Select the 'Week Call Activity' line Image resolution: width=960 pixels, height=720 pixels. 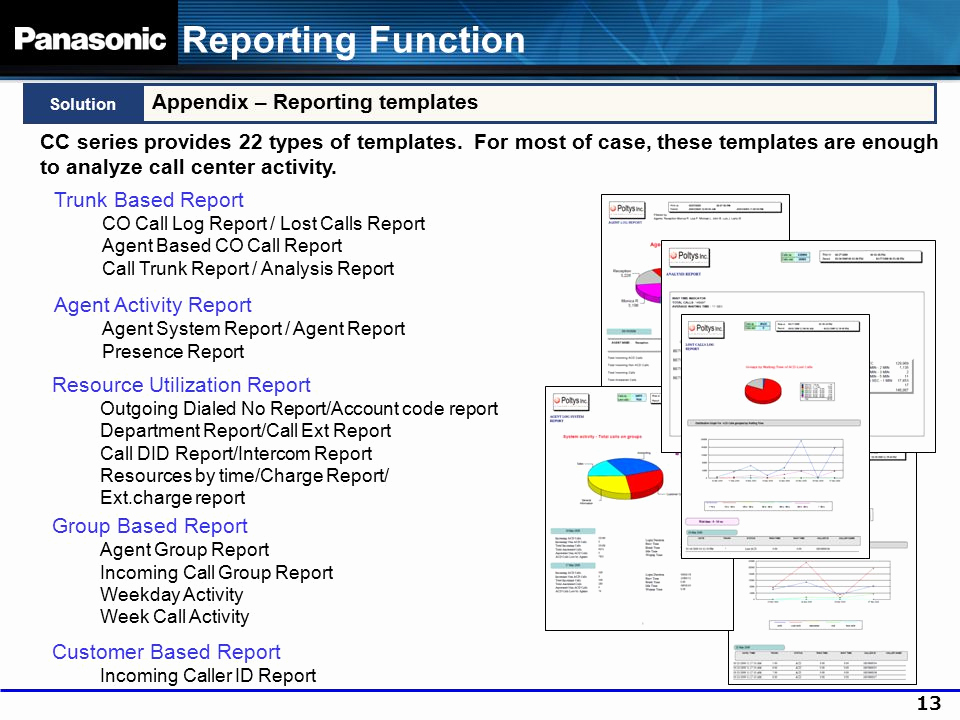[x=174, y=617]
